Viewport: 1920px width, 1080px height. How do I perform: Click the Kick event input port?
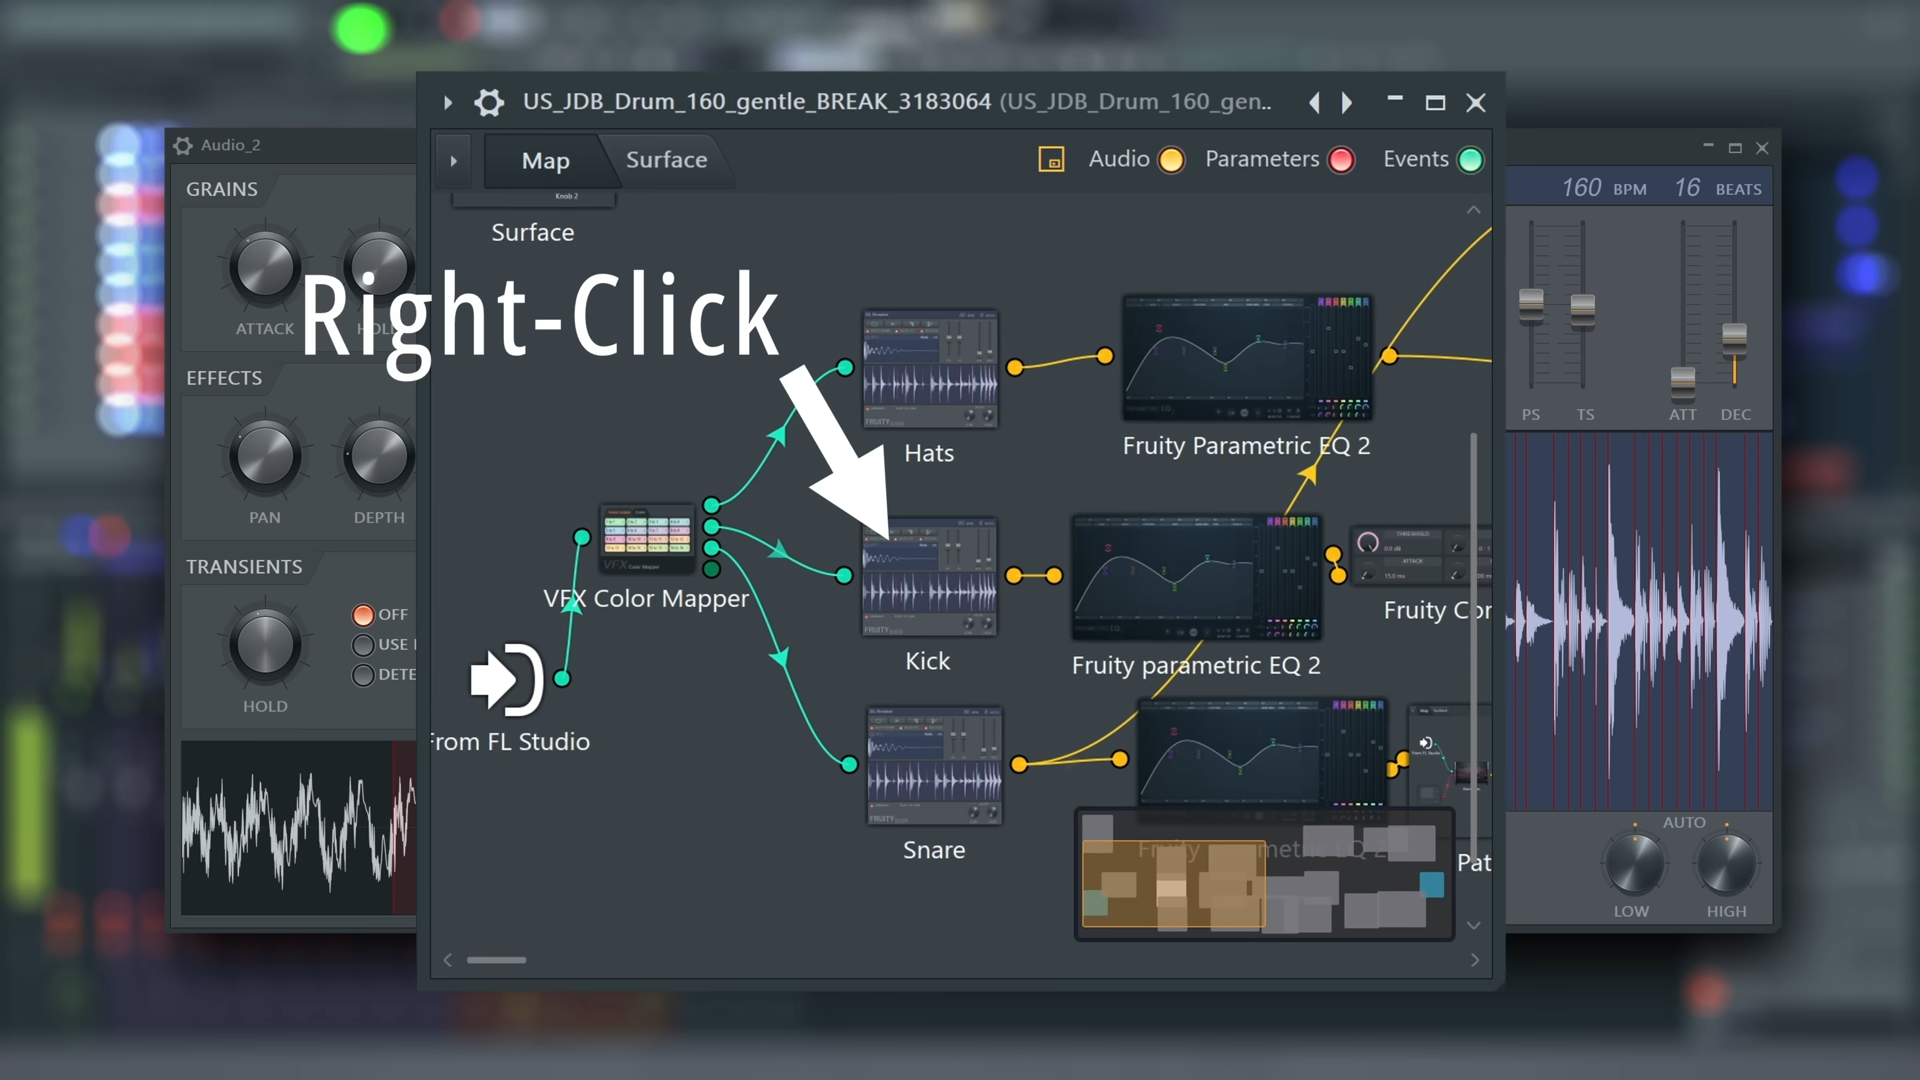[x=844, y=575]
